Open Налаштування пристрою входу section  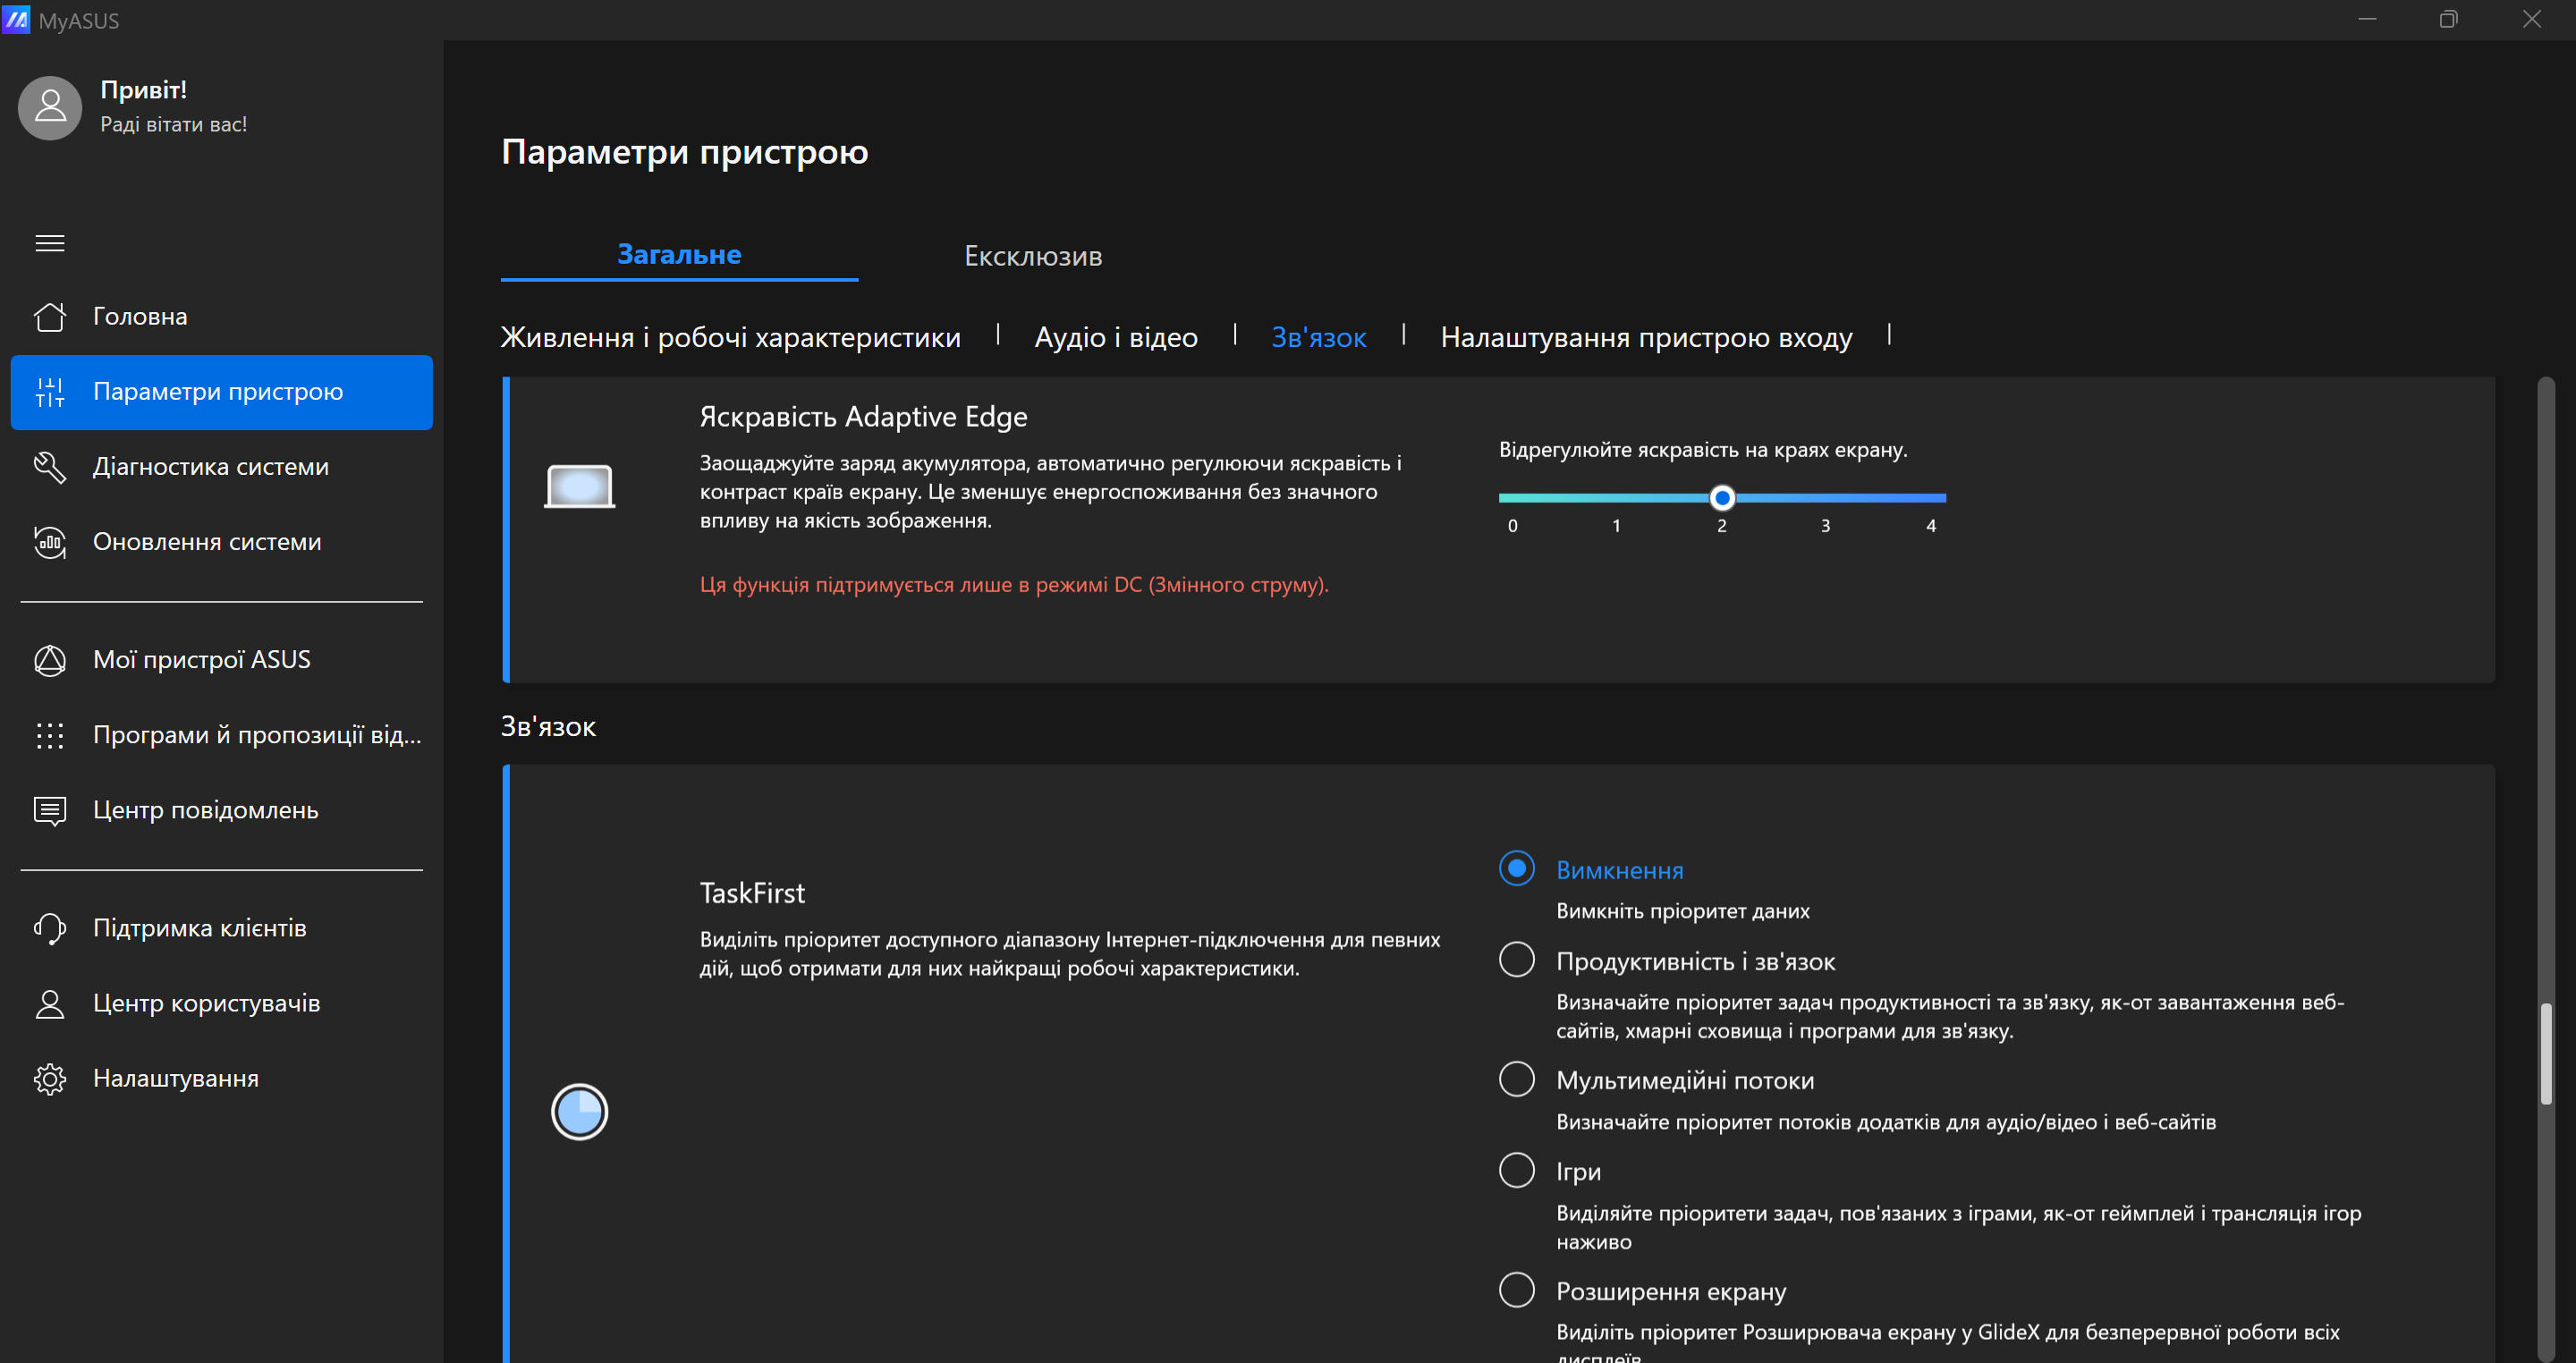point(1646,338)
